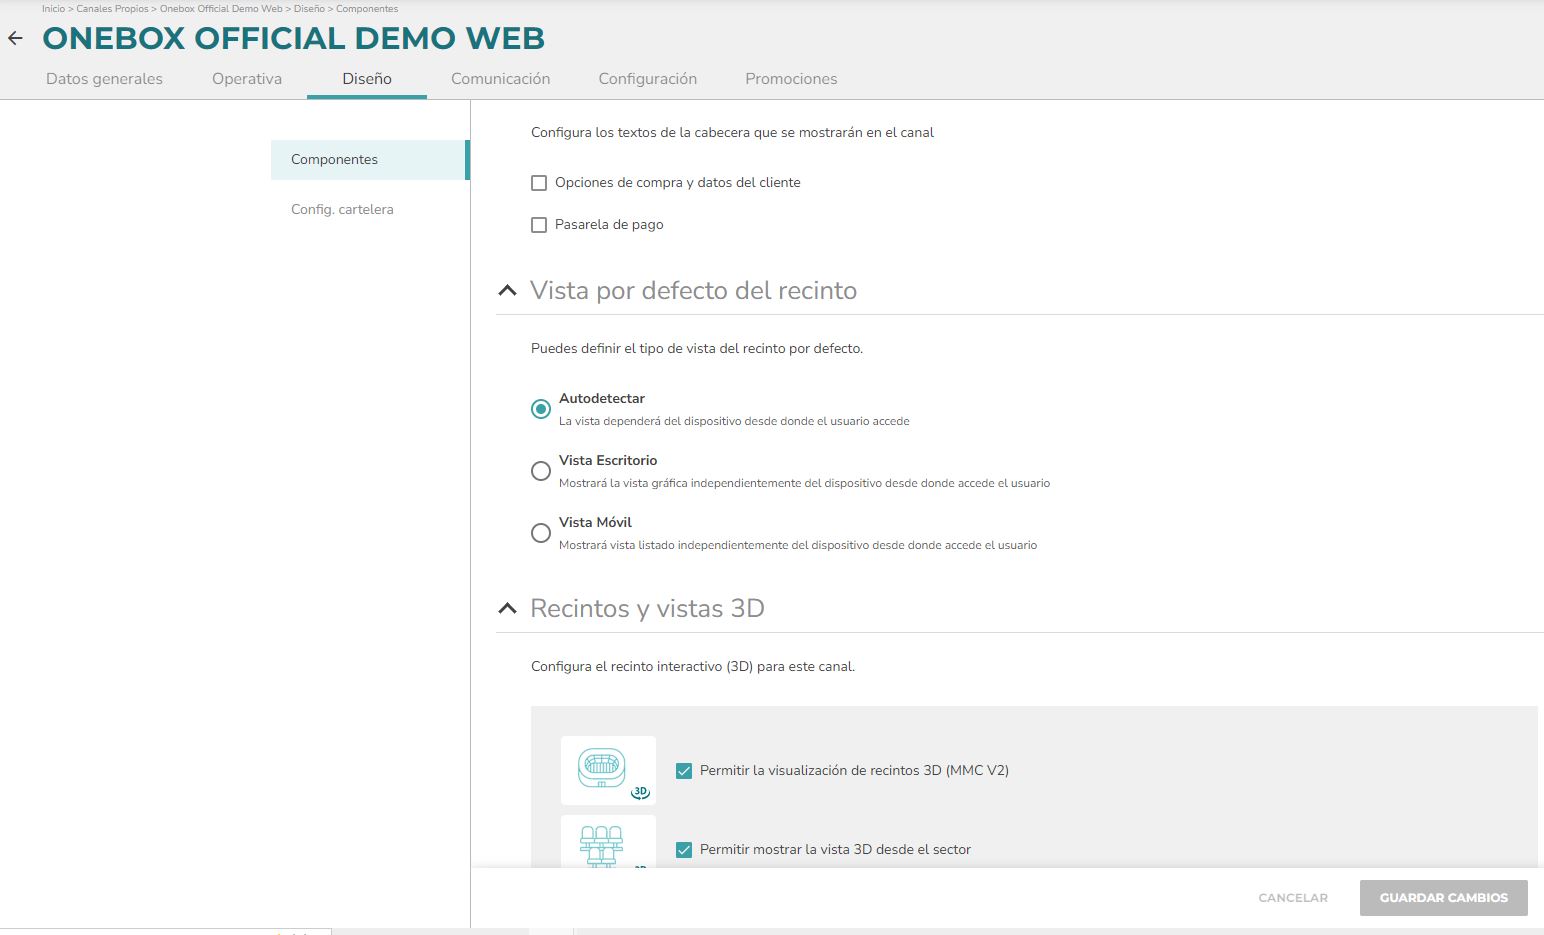Click 'Configura el recinto interactivo (3D)' text
Viewport: 1544px width, 935px height.
(692, 667)
